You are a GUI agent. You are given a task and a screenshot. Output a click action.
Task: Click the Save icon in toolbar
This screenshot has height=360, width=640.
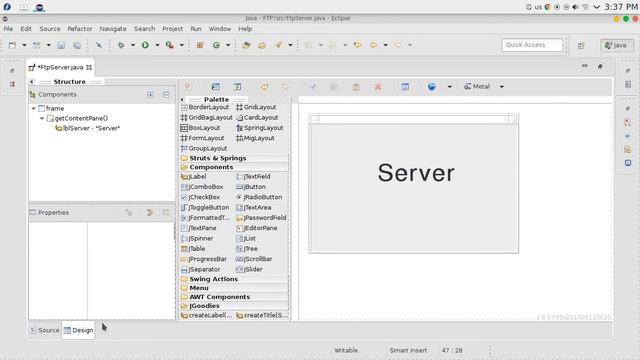61,45
